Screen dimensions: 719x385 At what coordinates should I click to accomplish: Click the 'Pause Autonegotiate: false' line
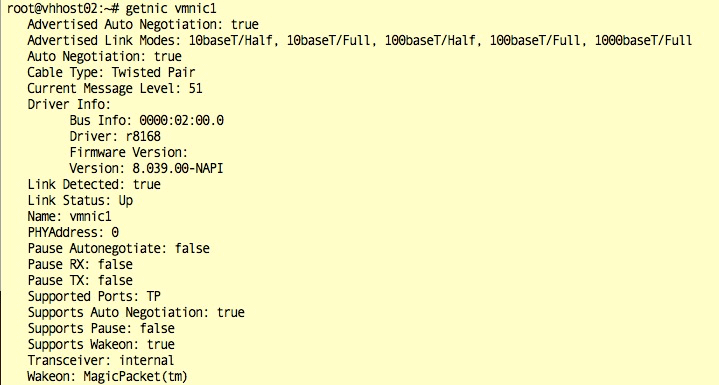coord(119,248)
